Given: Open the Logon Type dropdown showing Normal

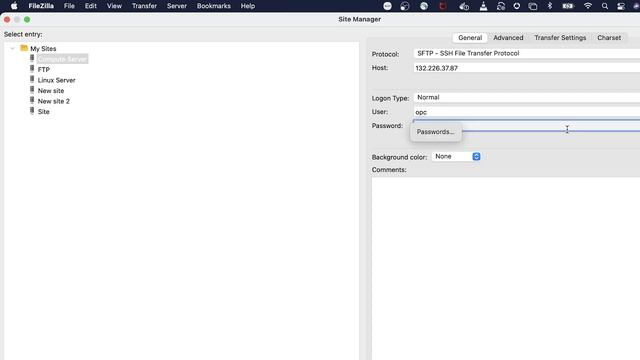Looking at the screenshot, I should 527,98.
